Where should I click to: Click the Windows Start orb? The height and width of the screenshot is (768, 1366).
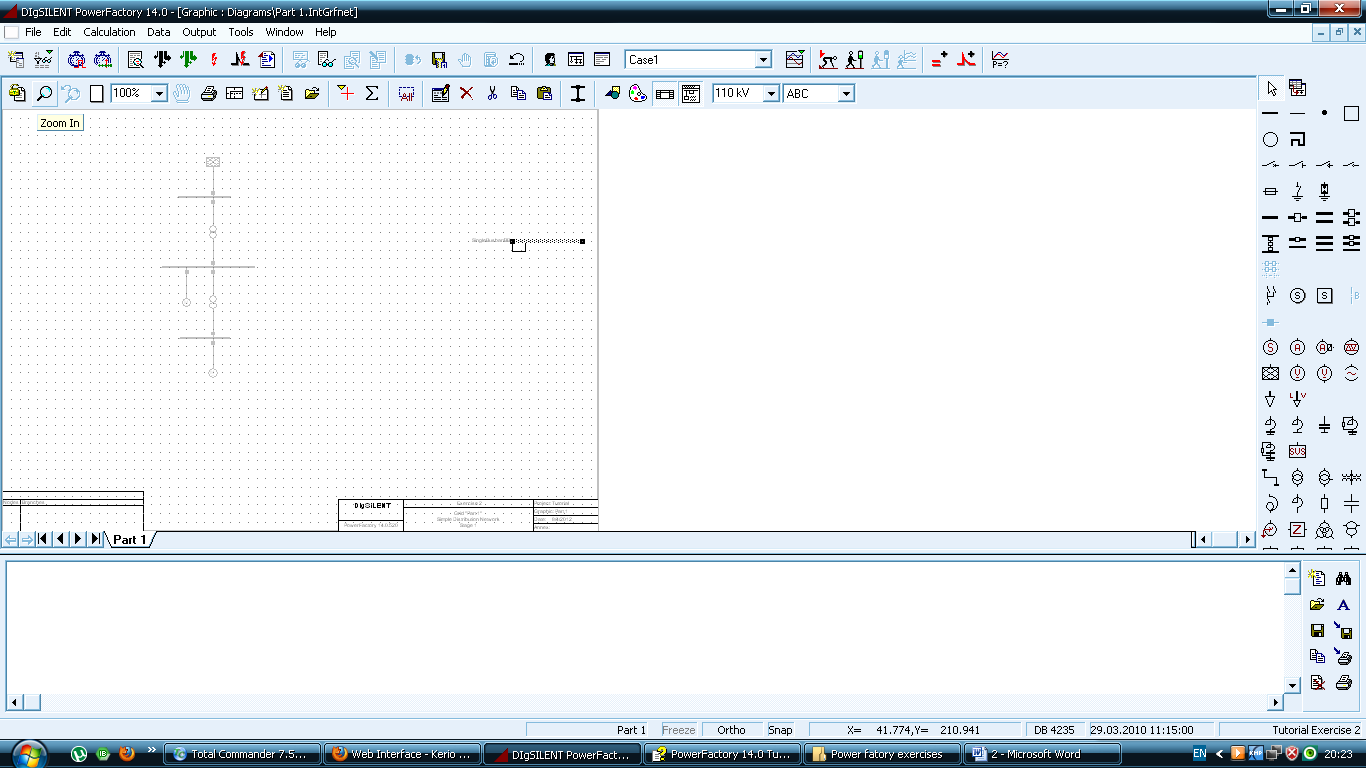point(29,753)
